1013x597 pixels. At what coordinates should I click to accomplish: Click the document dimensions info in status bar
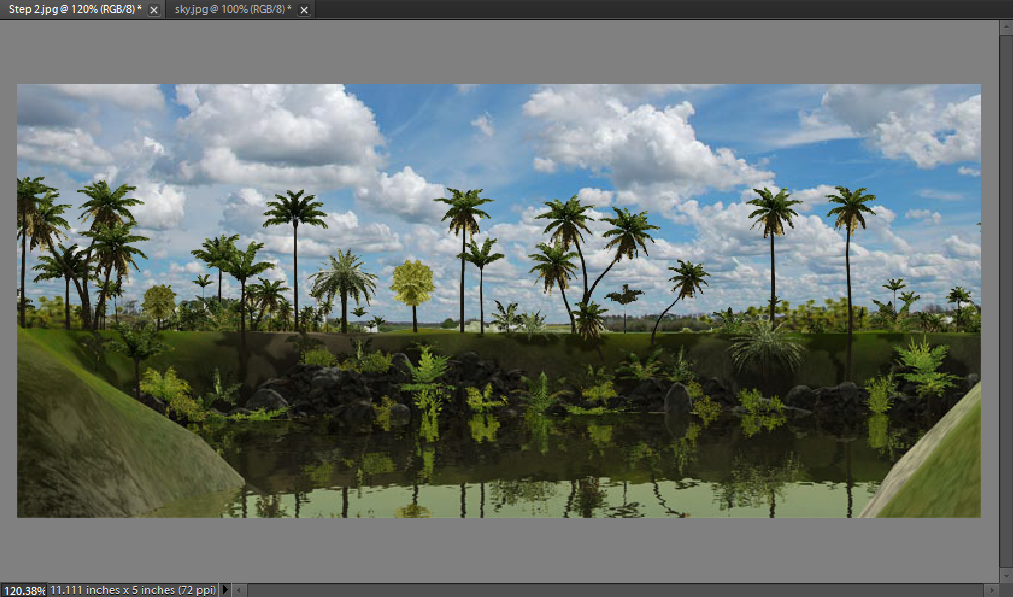click(132, 590)
